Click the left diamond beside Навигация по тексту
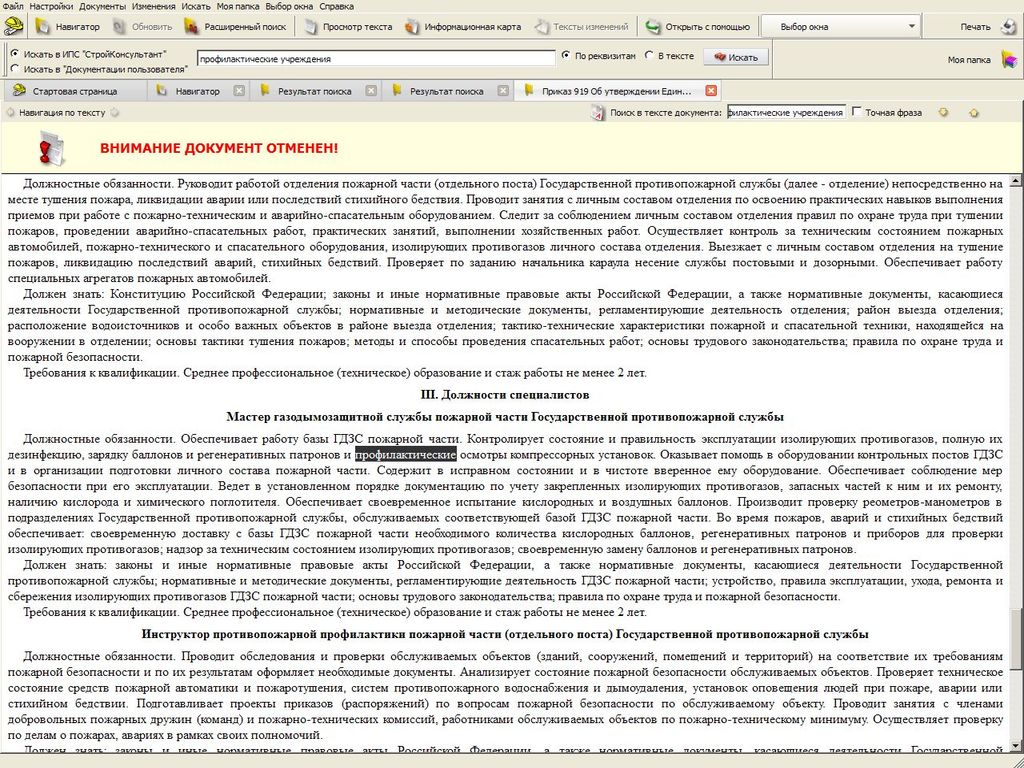Image resolution: width=1024 pixels, height=768 pixels. point(10,112)
